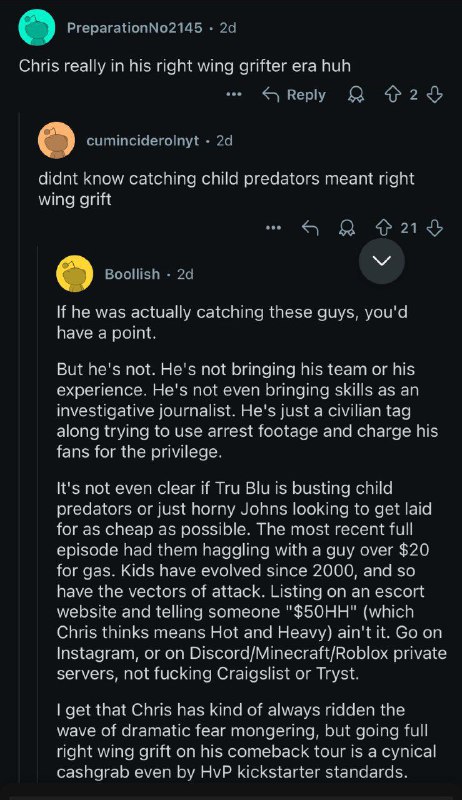The height and width of the screenshot is (800, 462).
Task: Reply to PreparationNo2145's comment
Action: (x=294, y=94)
